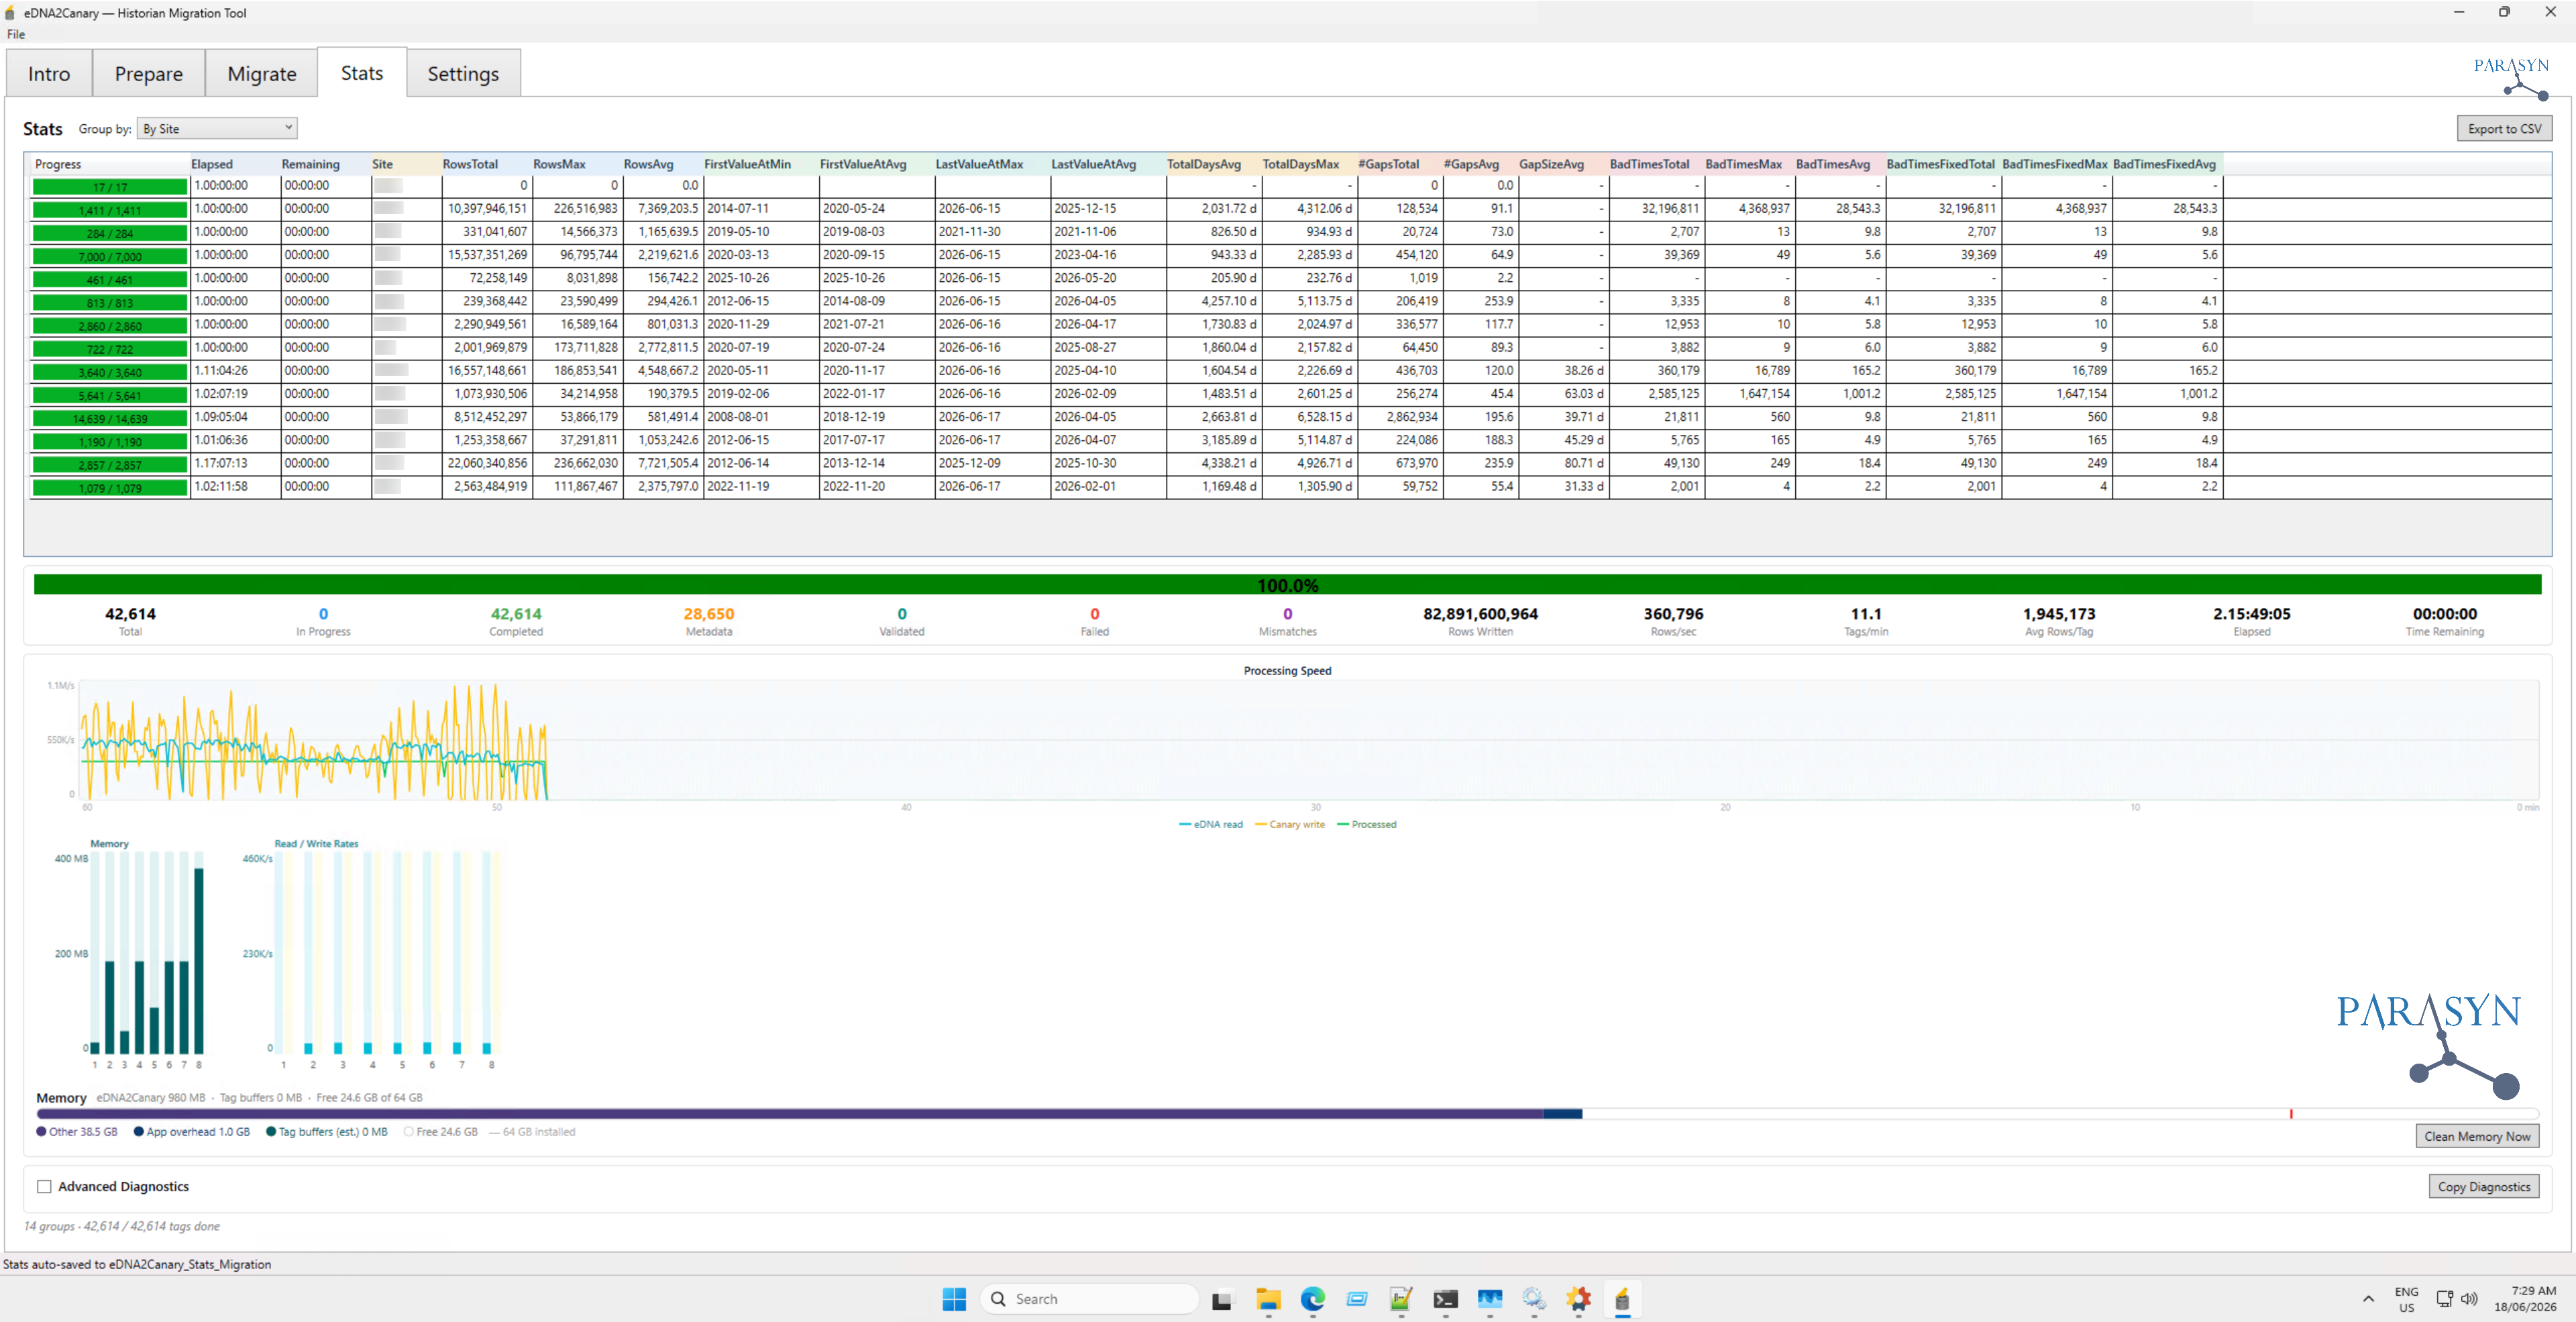Image resolution: width=2576 pixels, height=1322 pixels.
Task: Click the Export to CSV button
Action: tap(2504, 128)
